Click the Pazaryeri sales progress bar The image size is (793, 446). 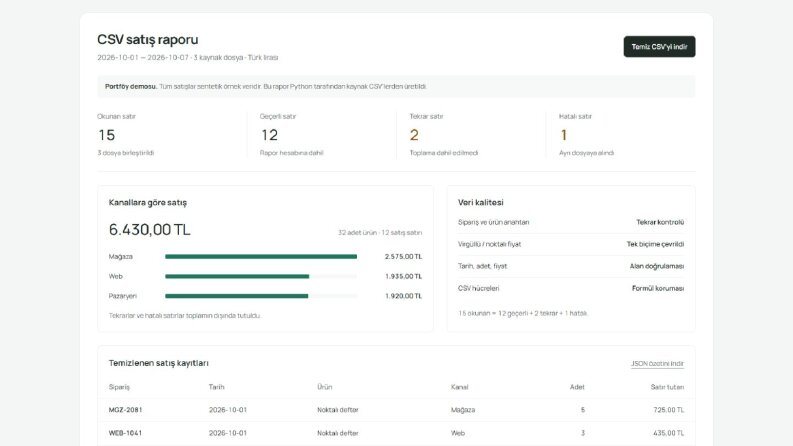coord(261,296)
